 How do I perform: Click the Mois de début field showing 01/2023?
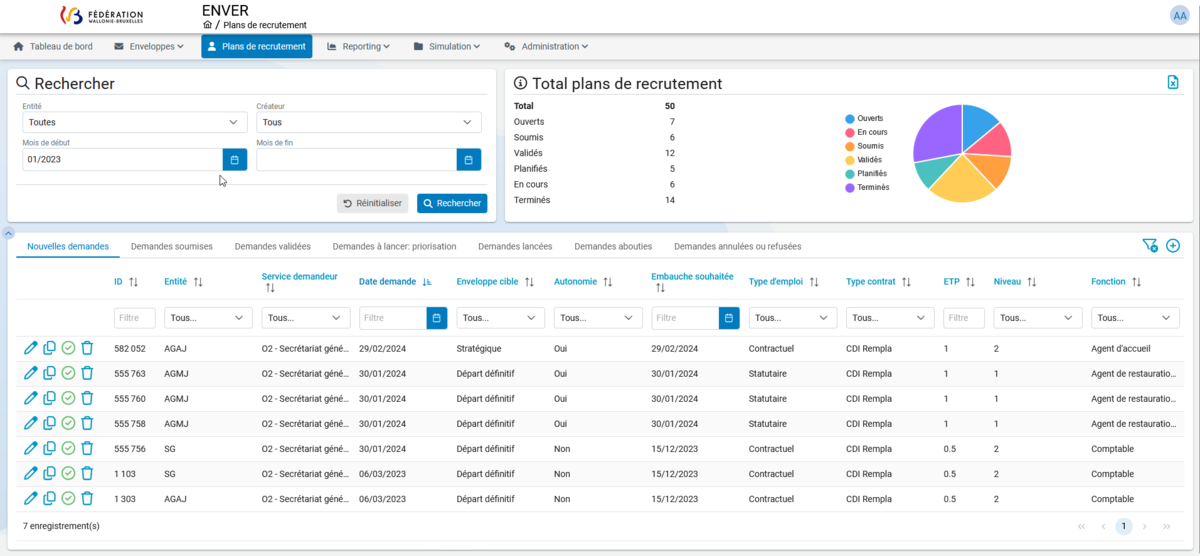point(123,159)
